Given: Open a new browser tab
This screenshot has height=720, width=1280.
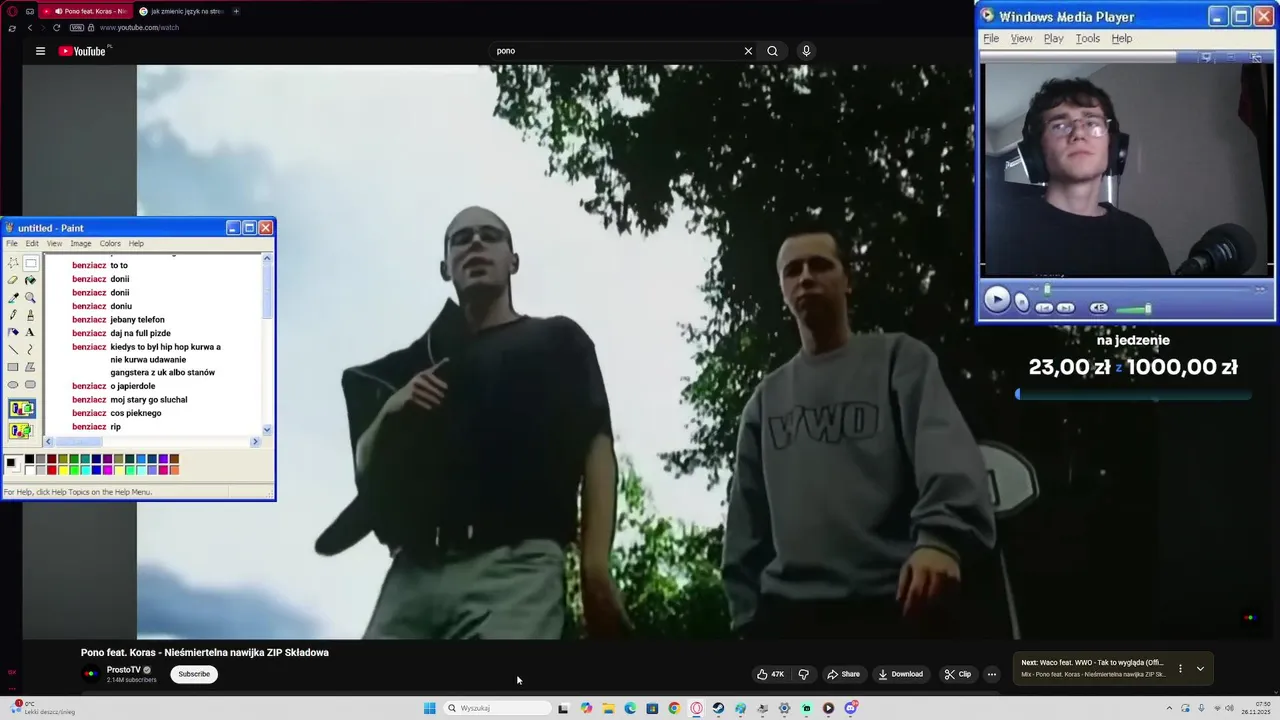Looking at the screenshot, I should (x=236, y=11).
